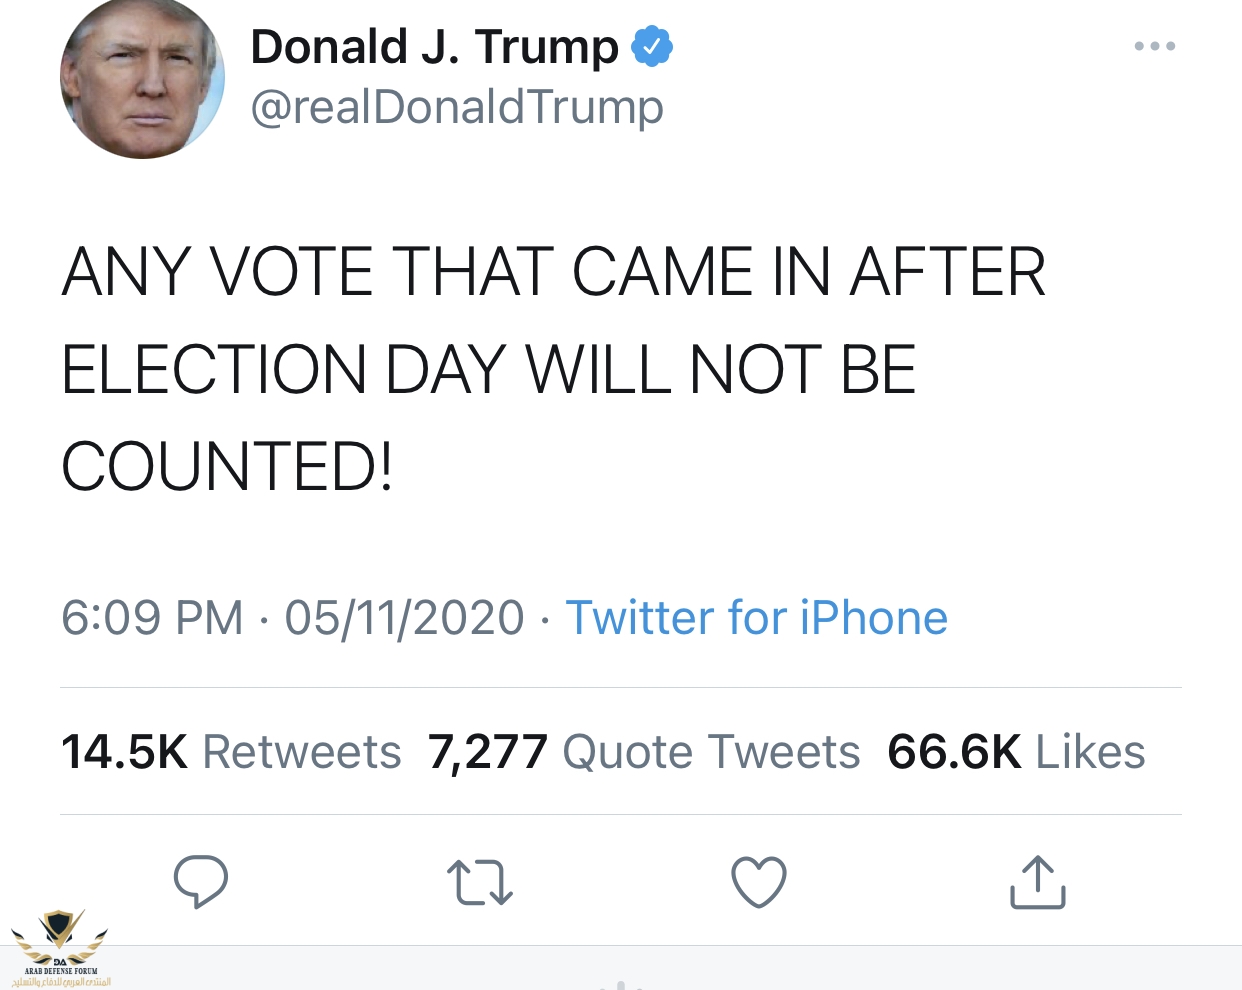The image size is (1242, 990).
Task: Like the tweet with the heart icon
Action: (759, 882)
